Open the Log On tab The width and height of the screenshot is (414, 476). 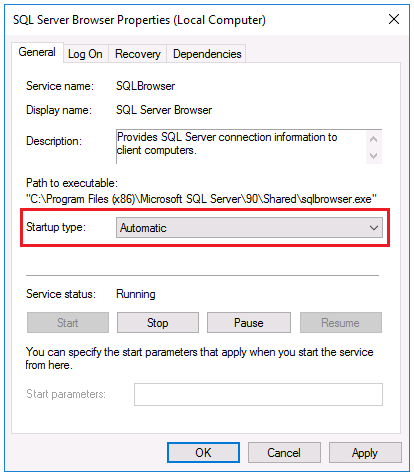click(x=85, y=54)
